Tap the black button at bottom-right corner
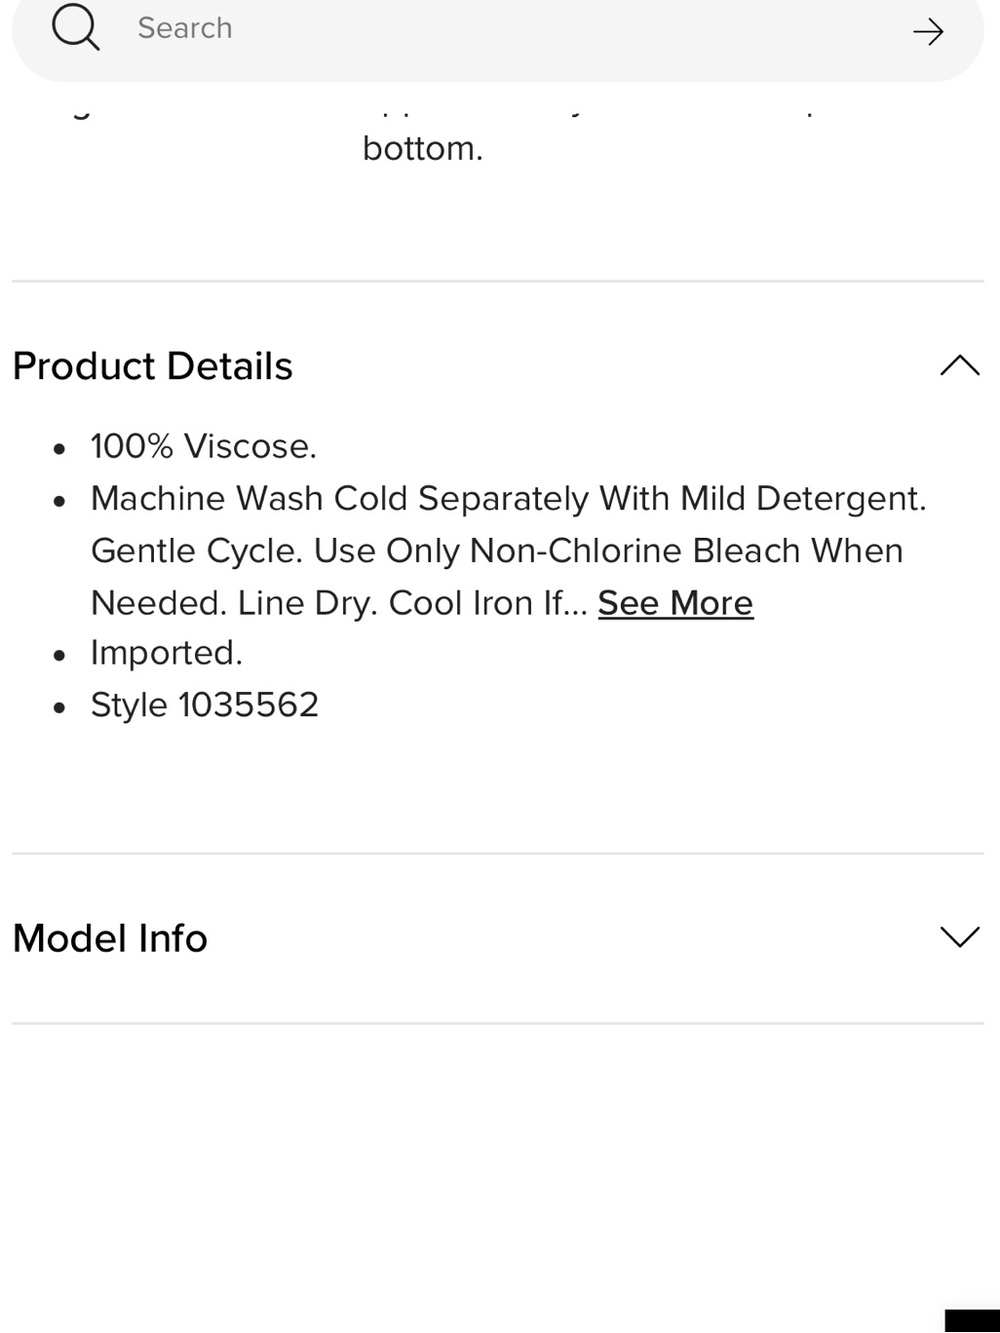Image resolution: width=1000 pixels, height=1333 pixels. (x=972, y=1321)
